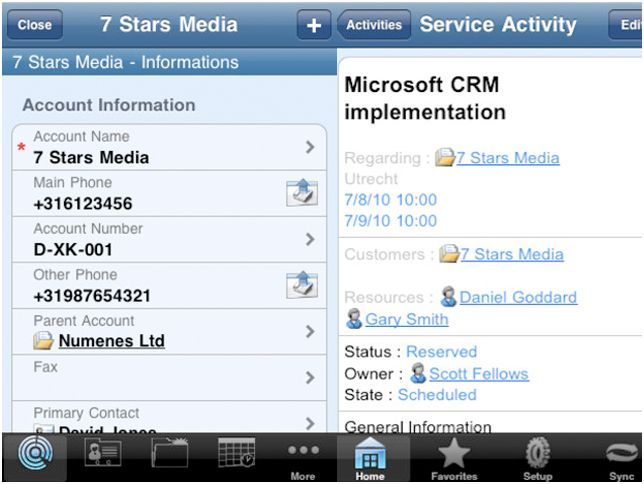Close the 7 Stars Media account view

tap(35, 25)
